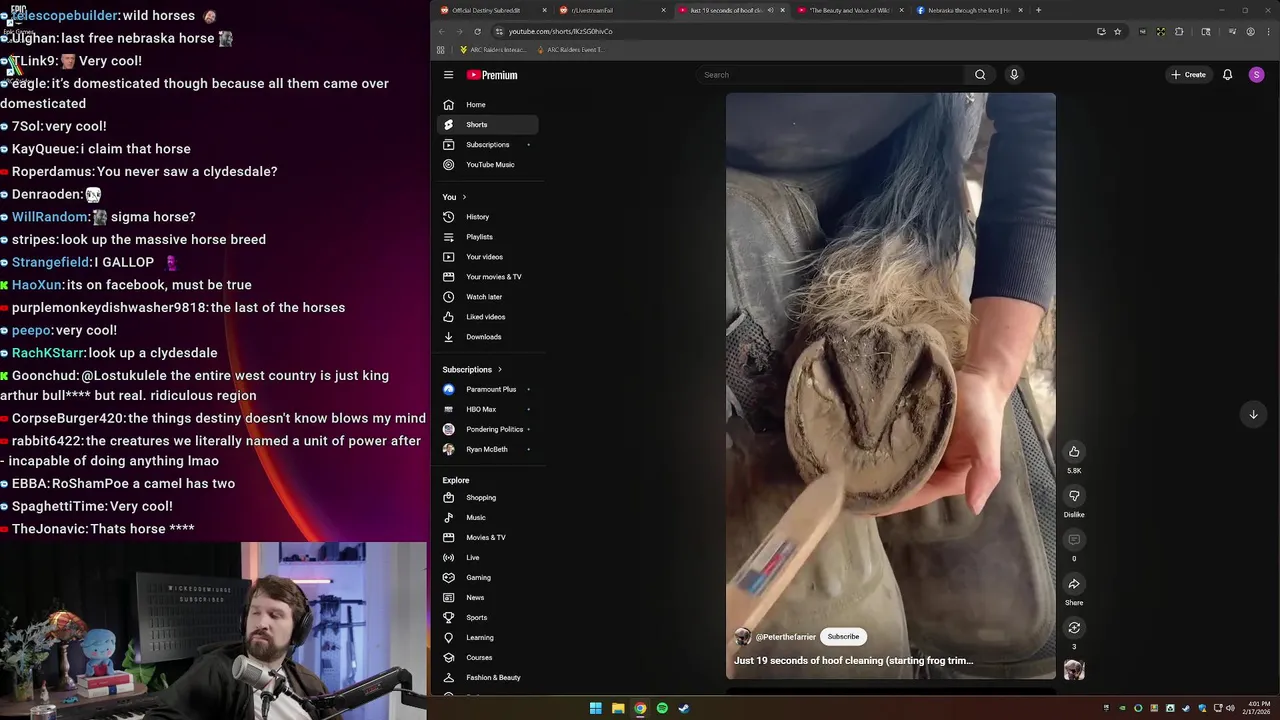Viewport: 1280px width, 720px height.
Task: Like the hoof cleaning short
Action: point(1074,451)
